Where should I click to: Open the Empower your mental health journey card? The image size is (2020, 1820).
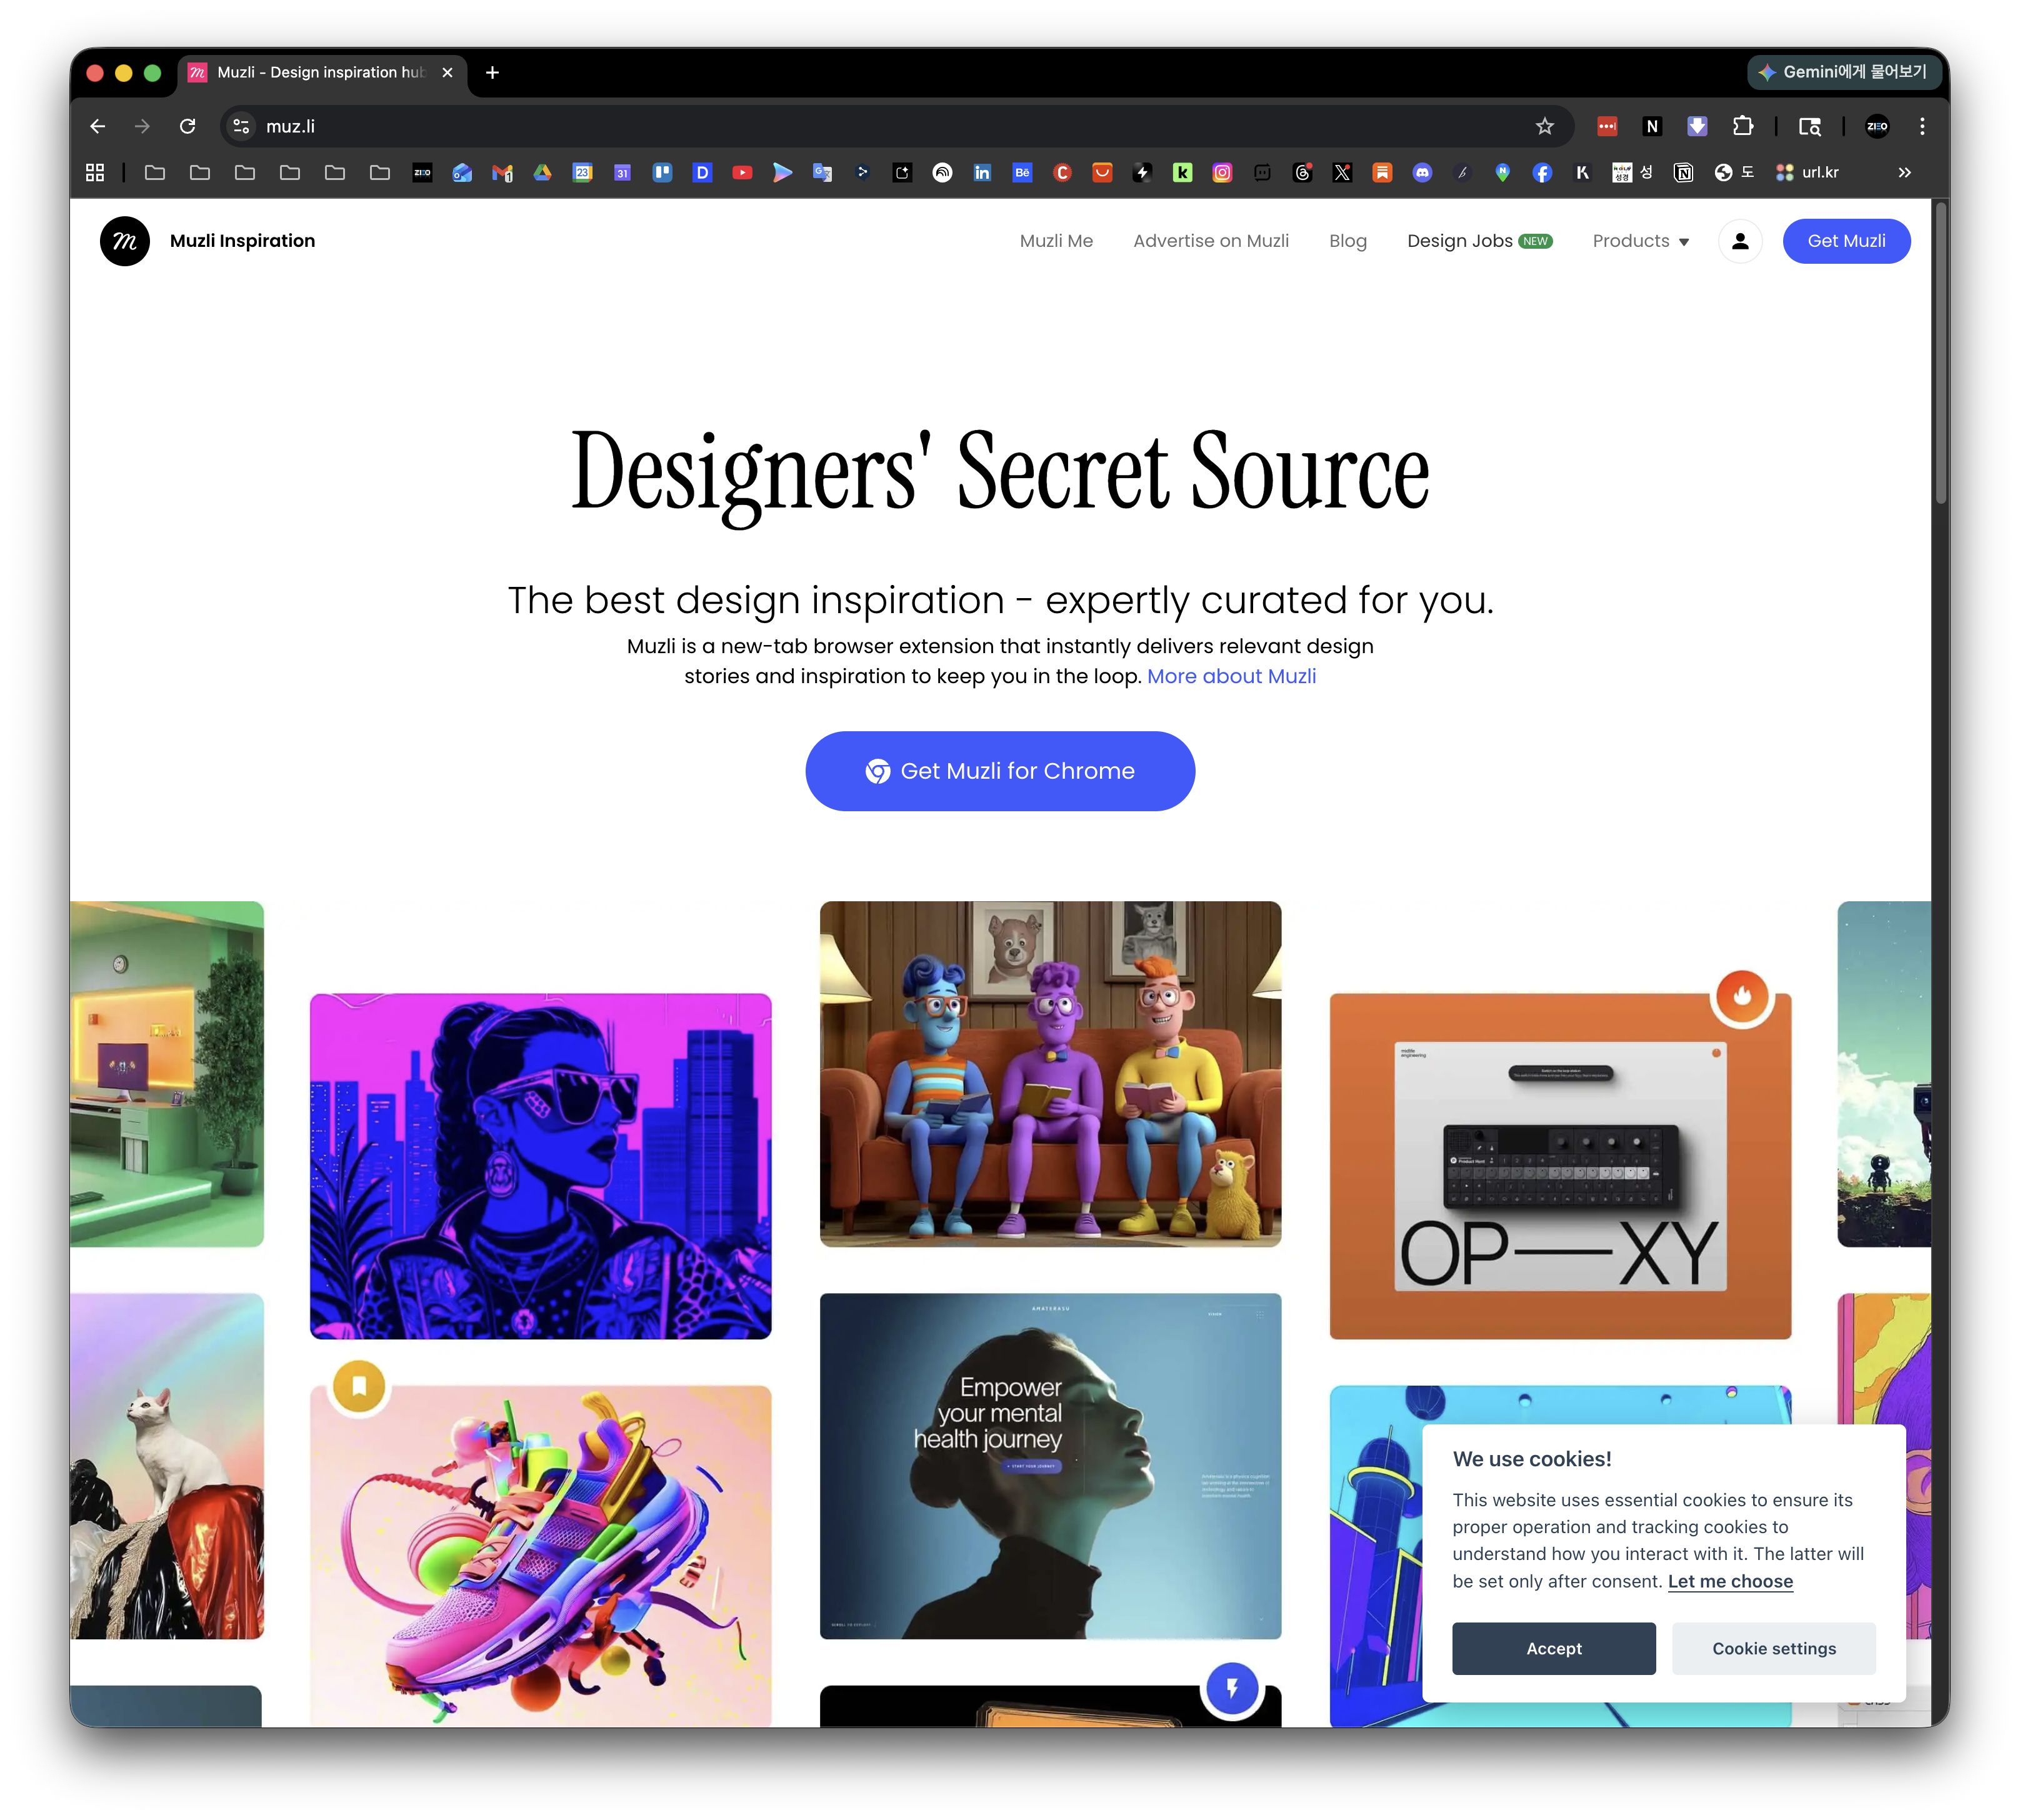1050,1466
